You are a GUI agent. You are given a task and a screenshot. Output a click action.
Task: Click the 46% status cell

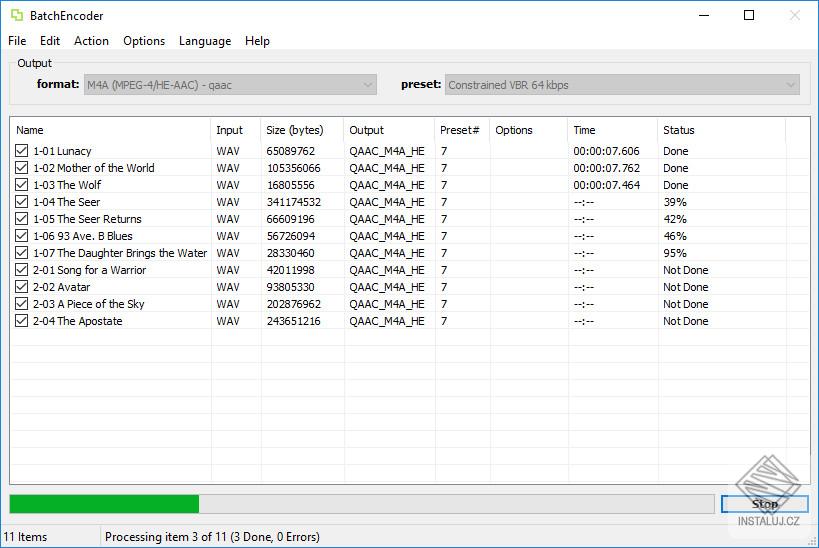pyautogui.click(x=675, y=236)
